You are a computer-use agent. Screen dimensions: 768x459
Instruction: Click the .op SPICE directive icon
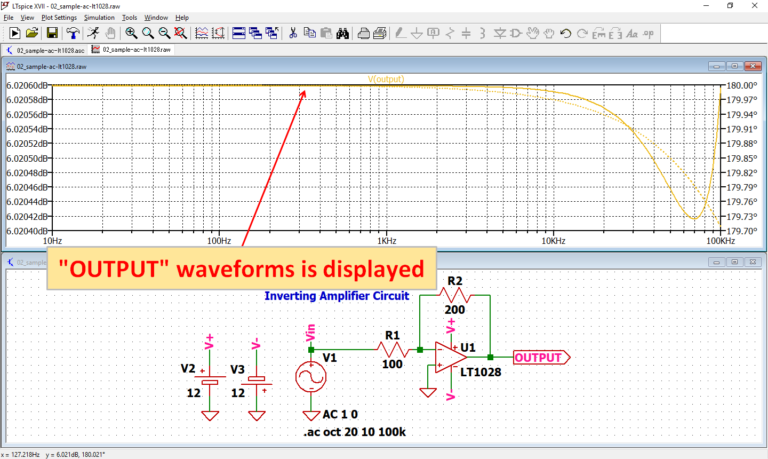coord(650,33)
